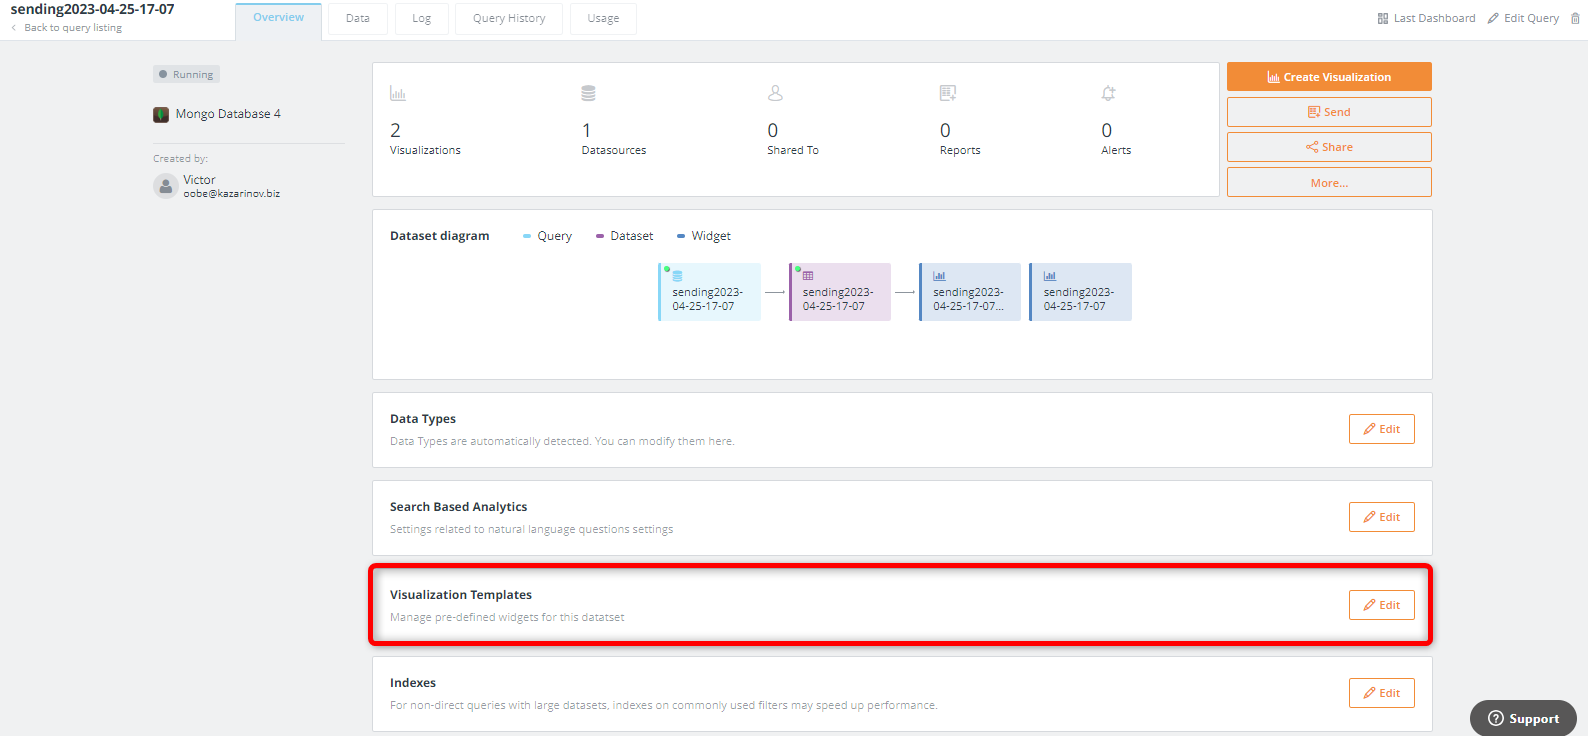The height and width of the screenshot is (736, 1588).
Task: Click the Datasources database stack icon
Action: 588,93
